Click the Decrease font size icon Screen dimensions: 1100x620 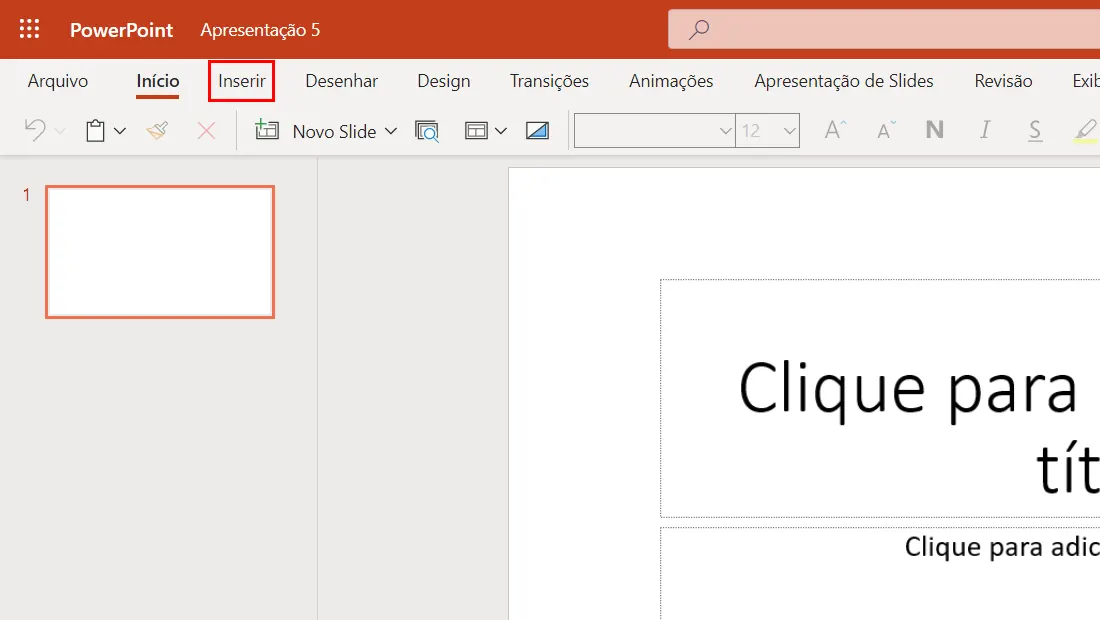pyautogui.click(x=886, y=130)
